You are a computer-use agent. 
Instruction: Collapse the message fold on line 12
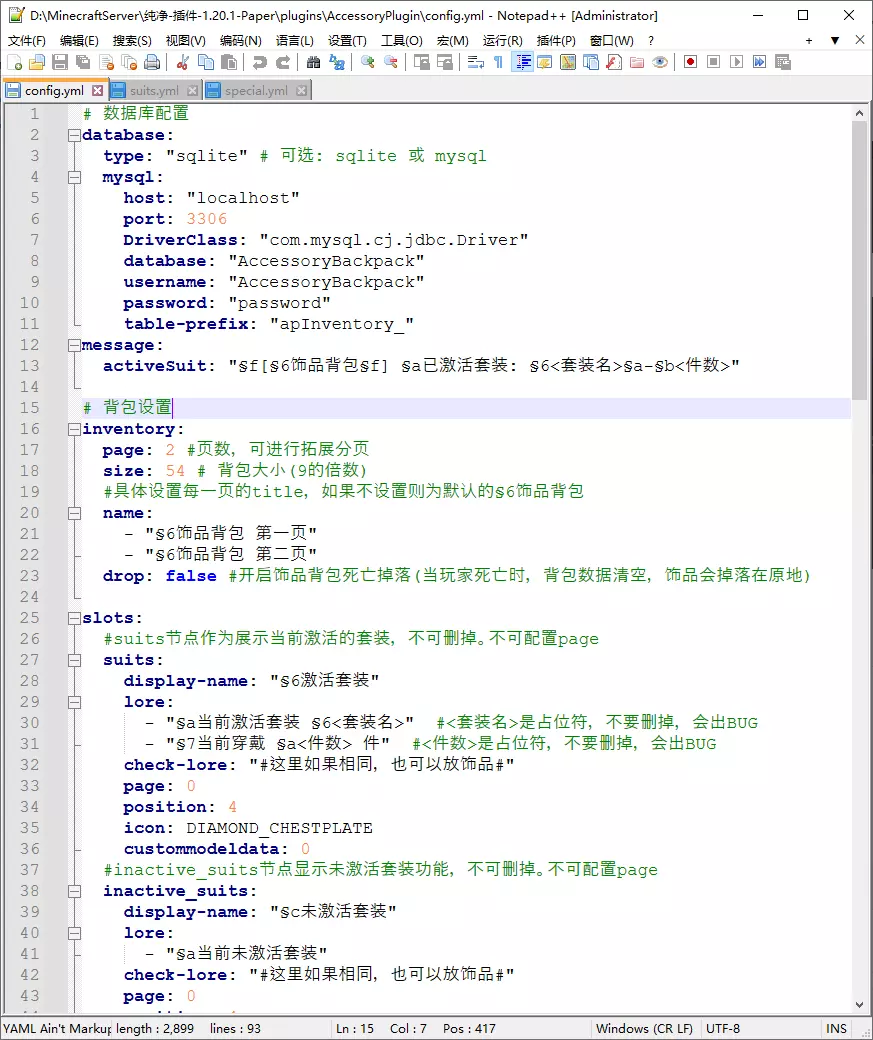pyautogui.click(x=74, y=346)
